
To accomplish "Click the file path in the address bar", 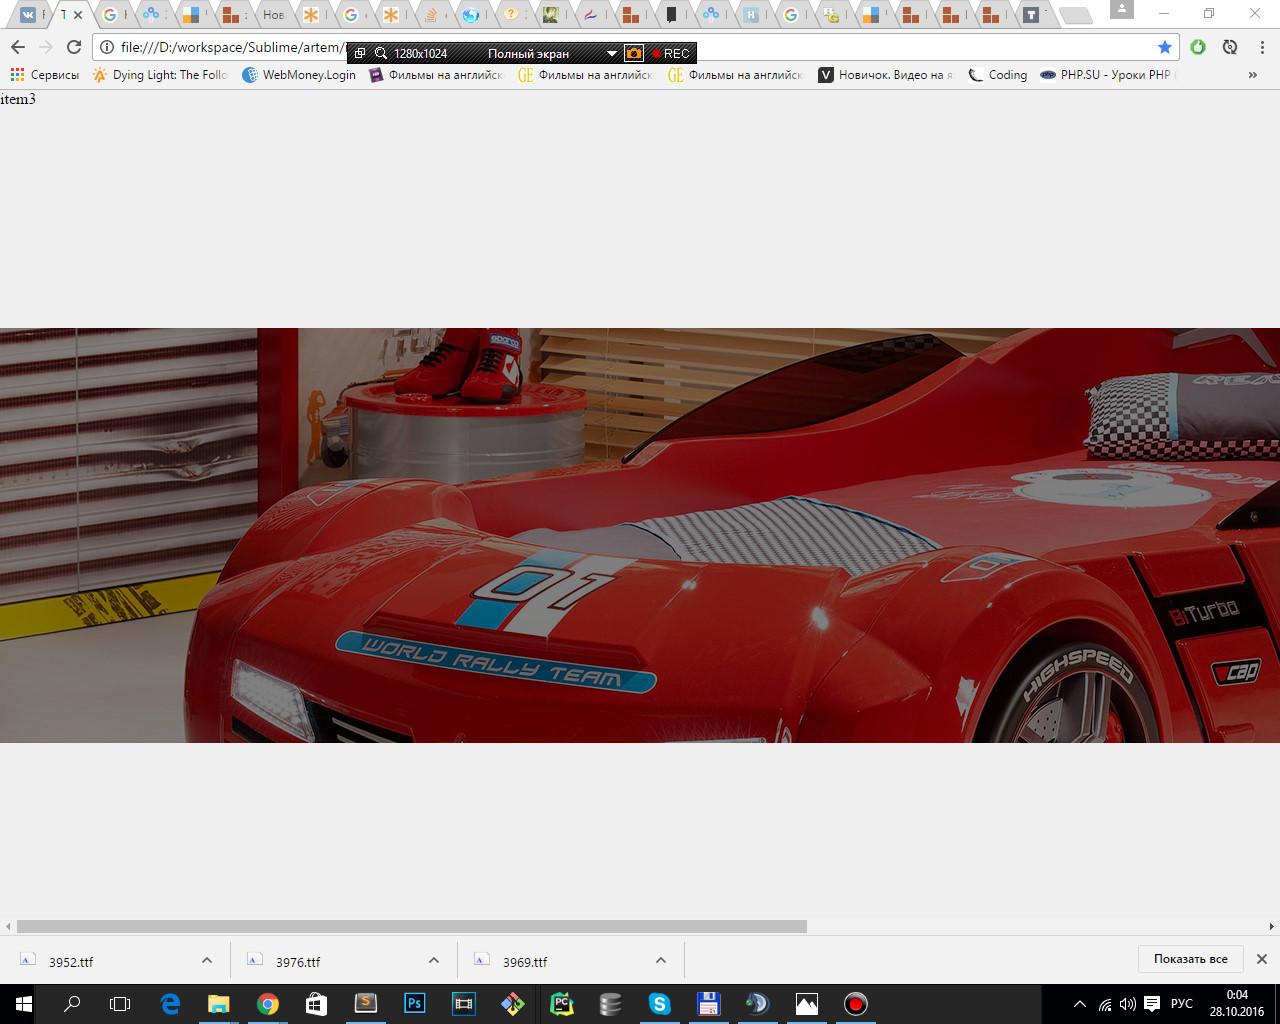I will pyautogui.click(x=232, y=47).
